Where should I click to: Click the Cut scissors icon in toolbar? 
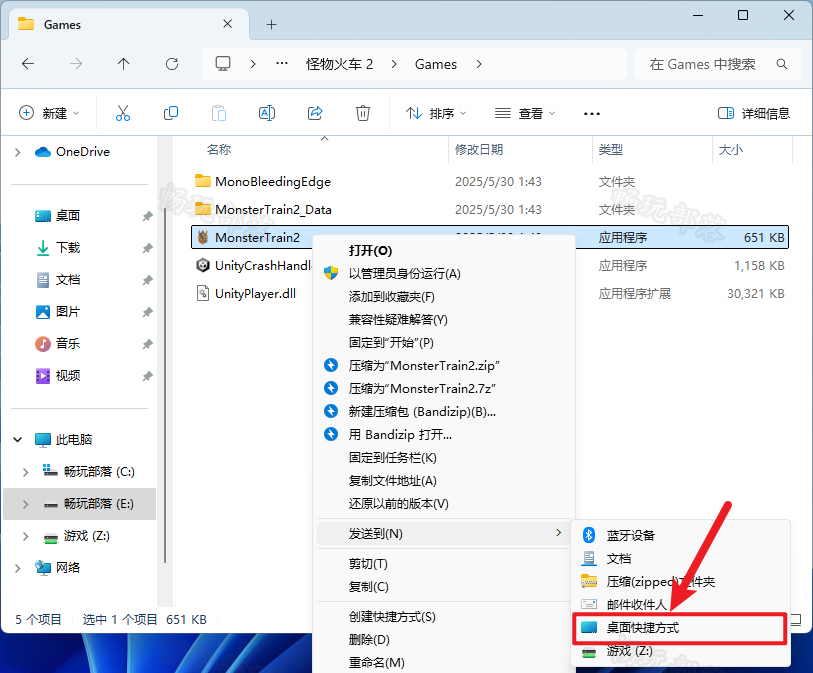(123, 113)
